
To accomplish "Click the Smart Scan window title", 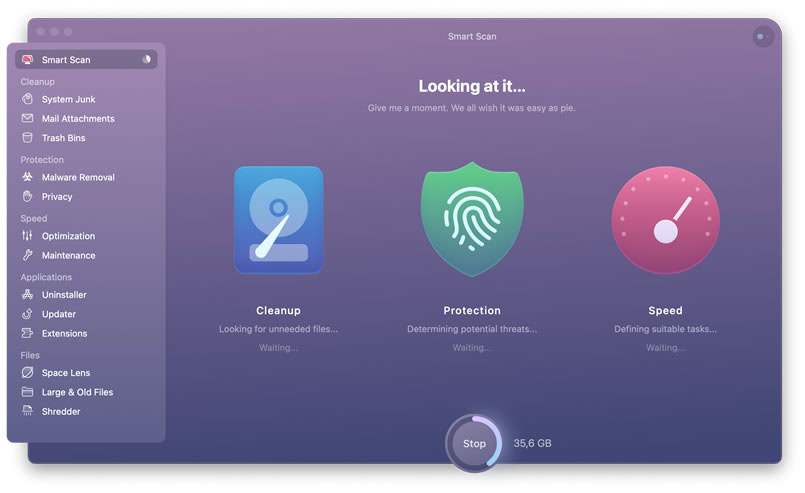I will [472, 36].
